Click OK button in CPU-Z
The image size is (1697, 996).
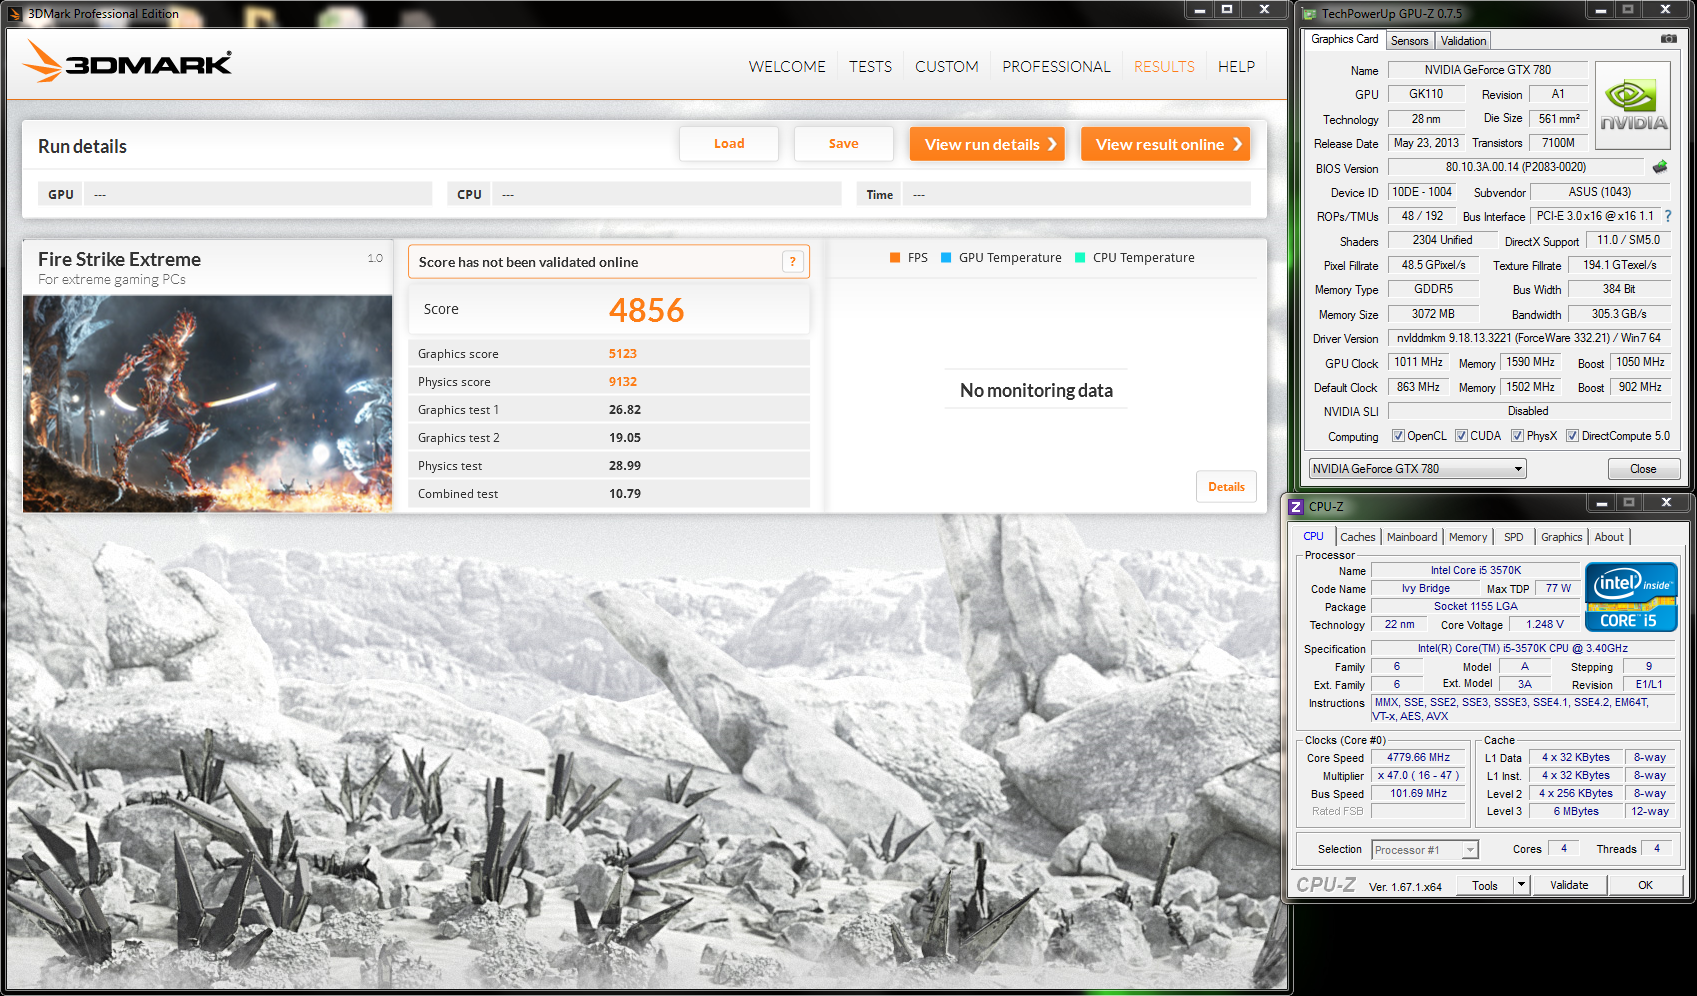click(x=1645, y=885)
